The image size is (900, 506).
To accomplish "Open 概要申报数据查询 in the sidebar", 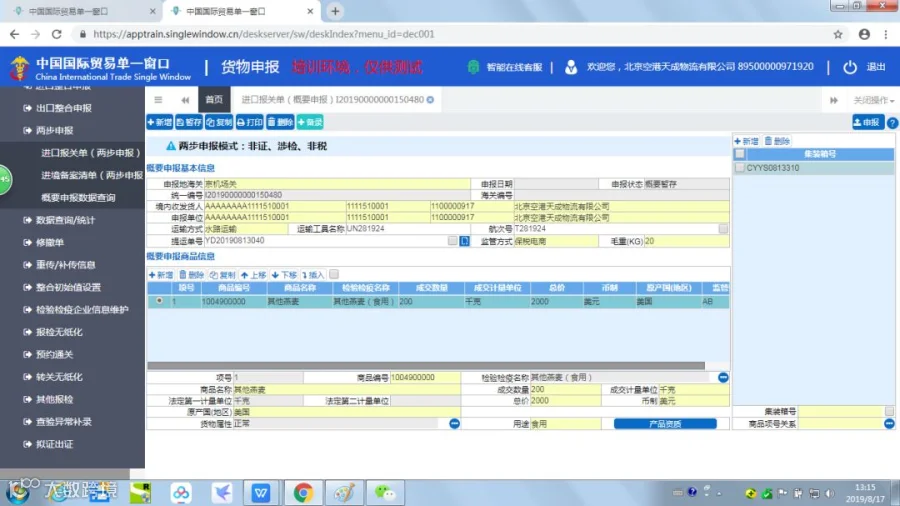I will 78,197.
